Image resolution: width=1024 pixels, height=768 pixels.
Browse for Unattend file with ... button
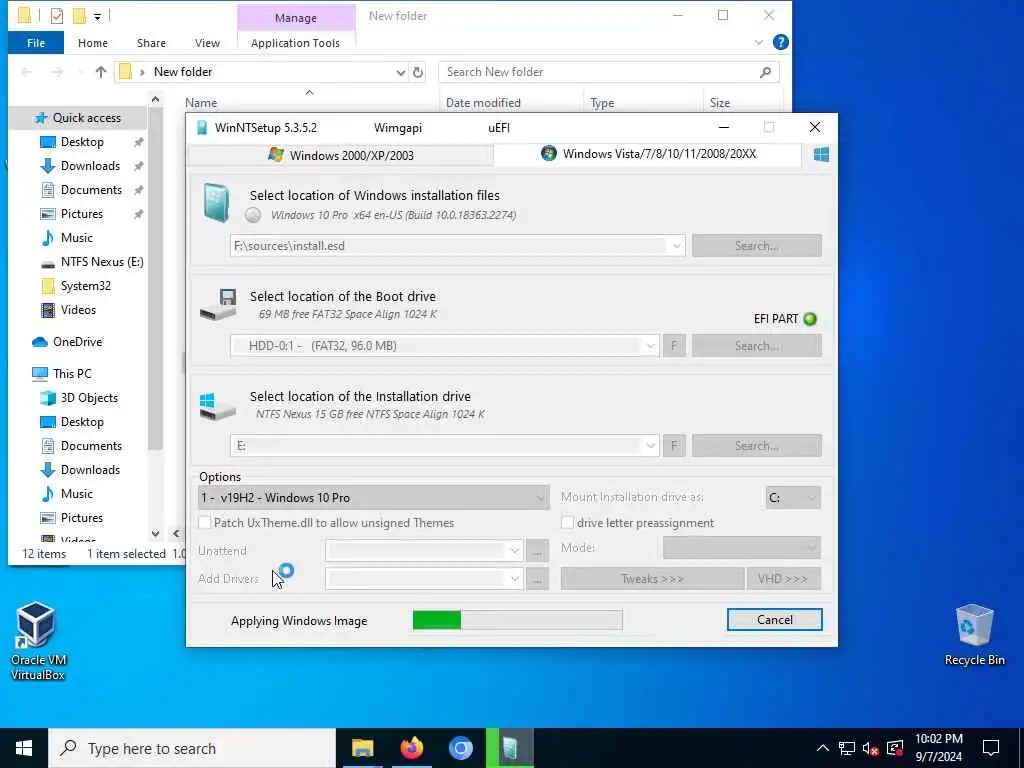point(537,551)
